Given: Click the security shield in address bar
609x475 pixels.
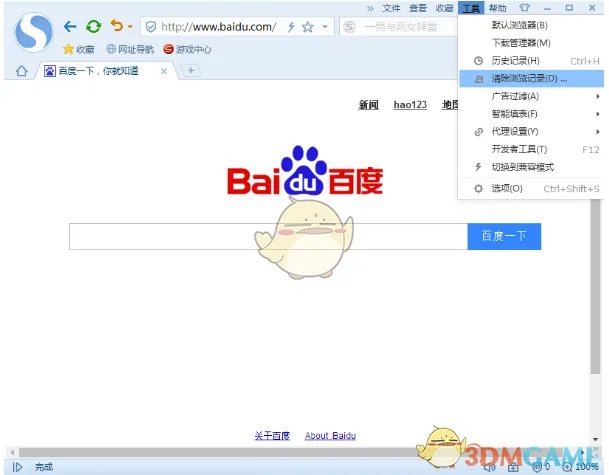Looking at the screenshot, I should (151, 27).
